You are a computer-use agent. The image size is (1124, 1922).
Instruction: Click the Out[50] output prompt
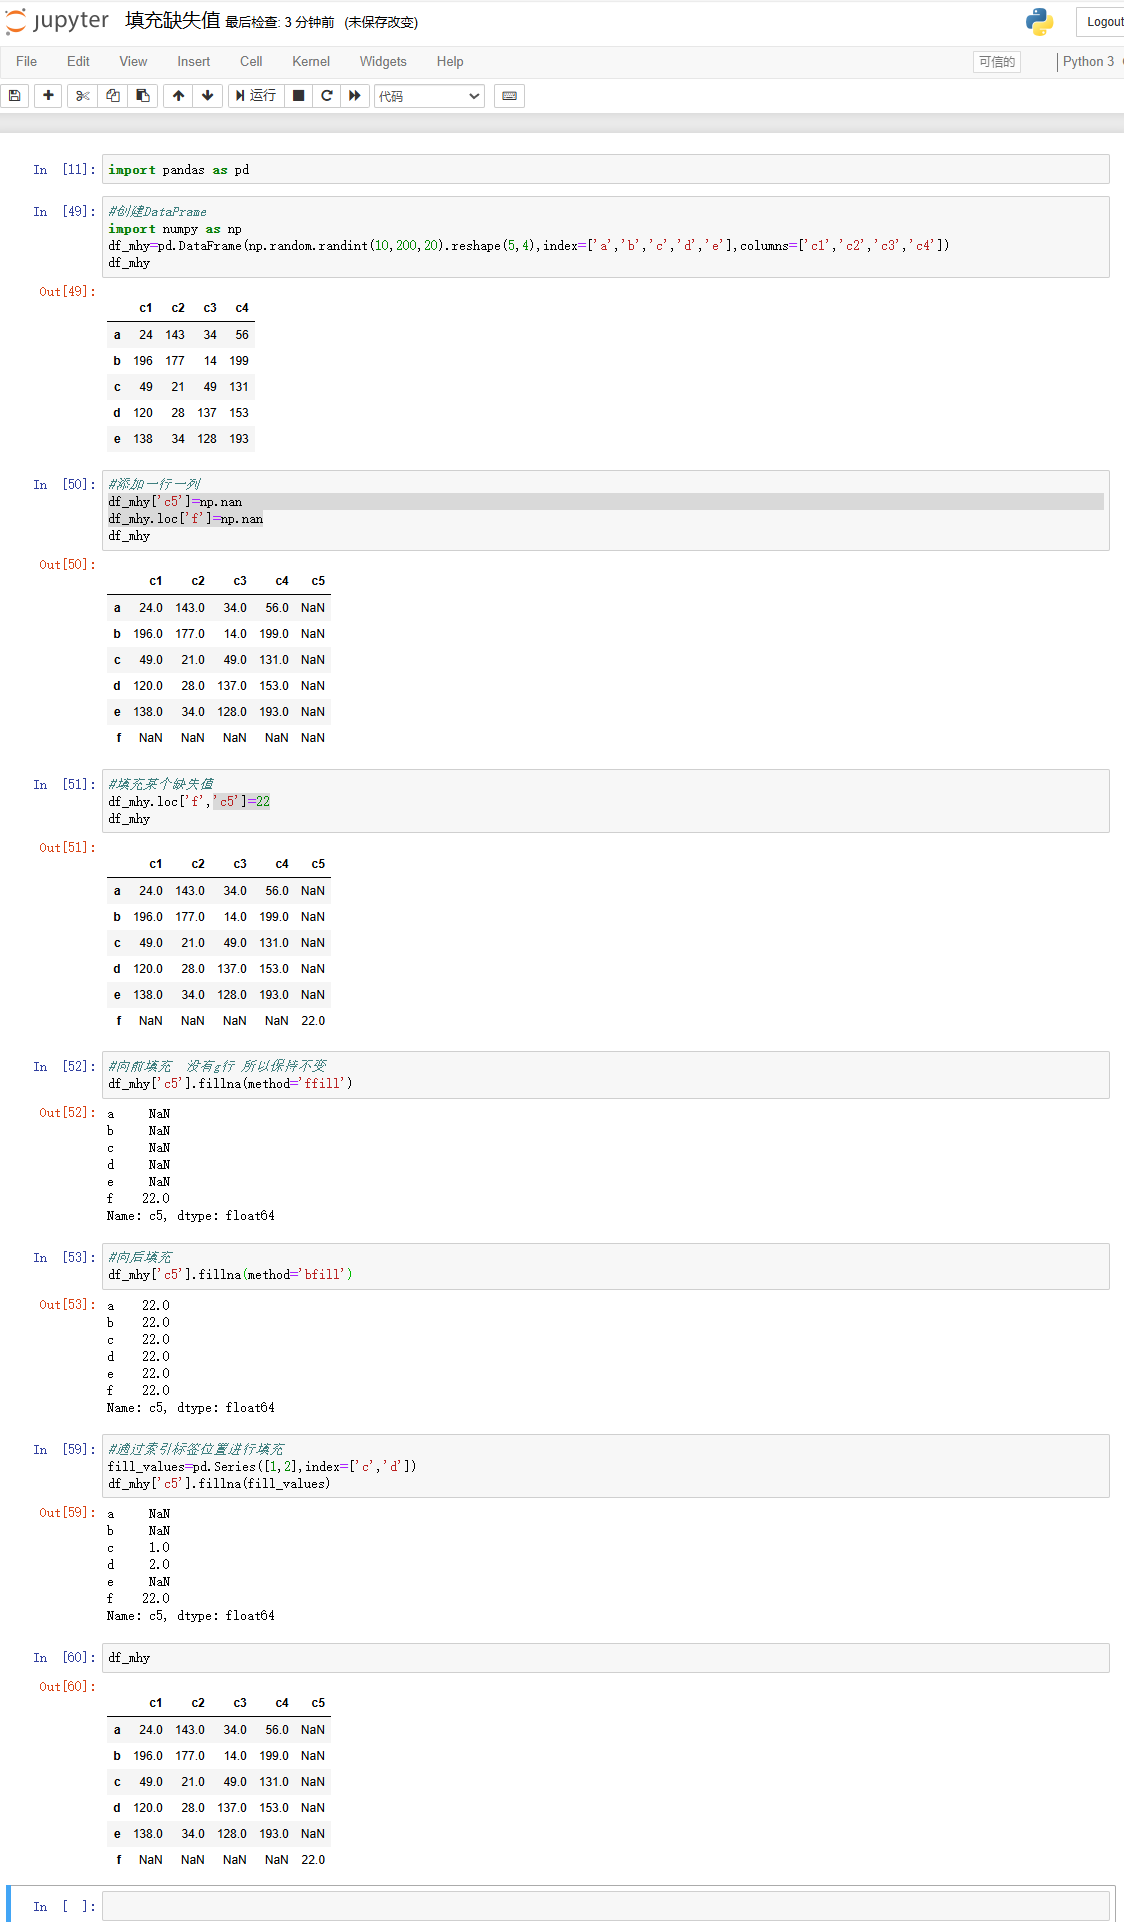coord(67,565)
